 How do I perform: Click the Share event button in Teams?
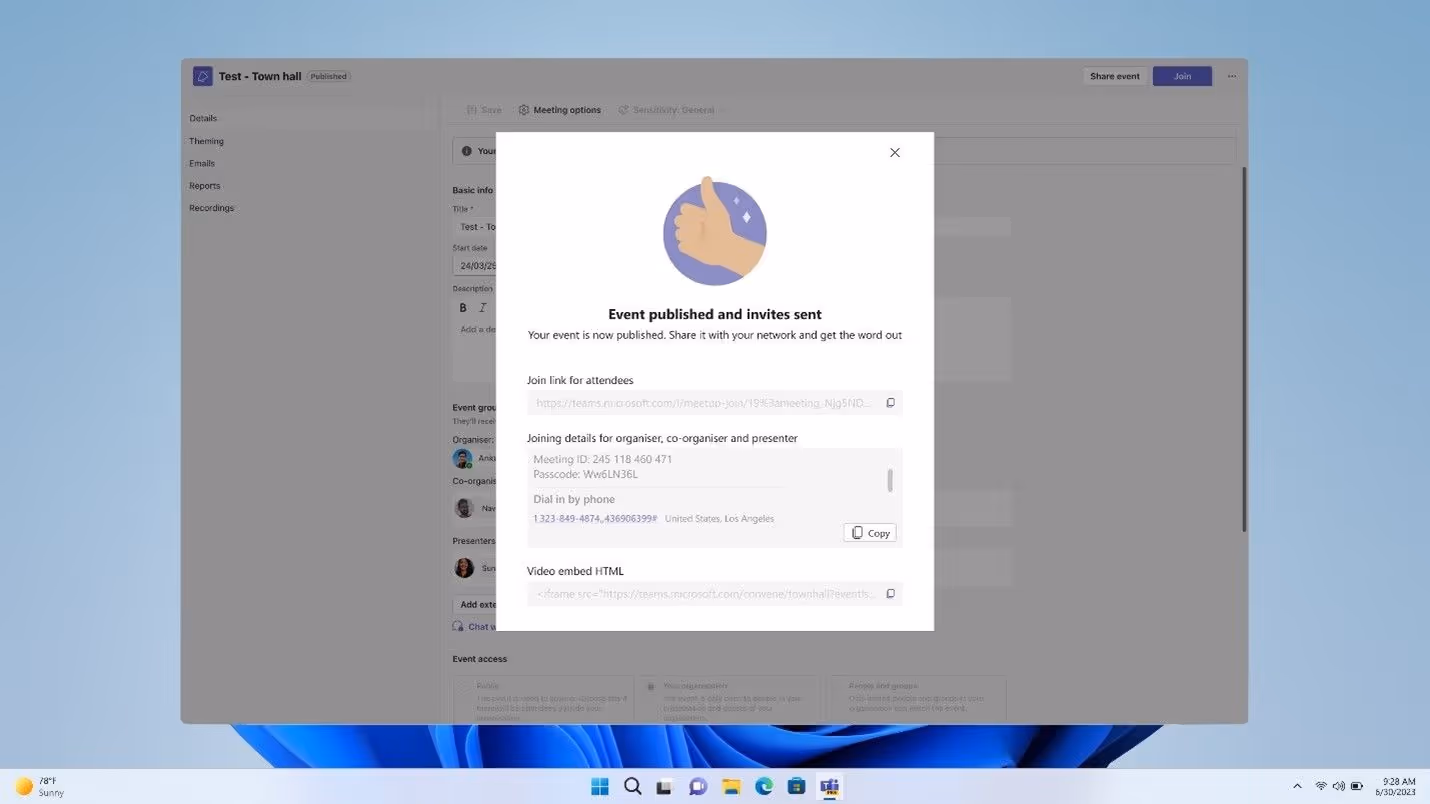tap(1114, 76)
